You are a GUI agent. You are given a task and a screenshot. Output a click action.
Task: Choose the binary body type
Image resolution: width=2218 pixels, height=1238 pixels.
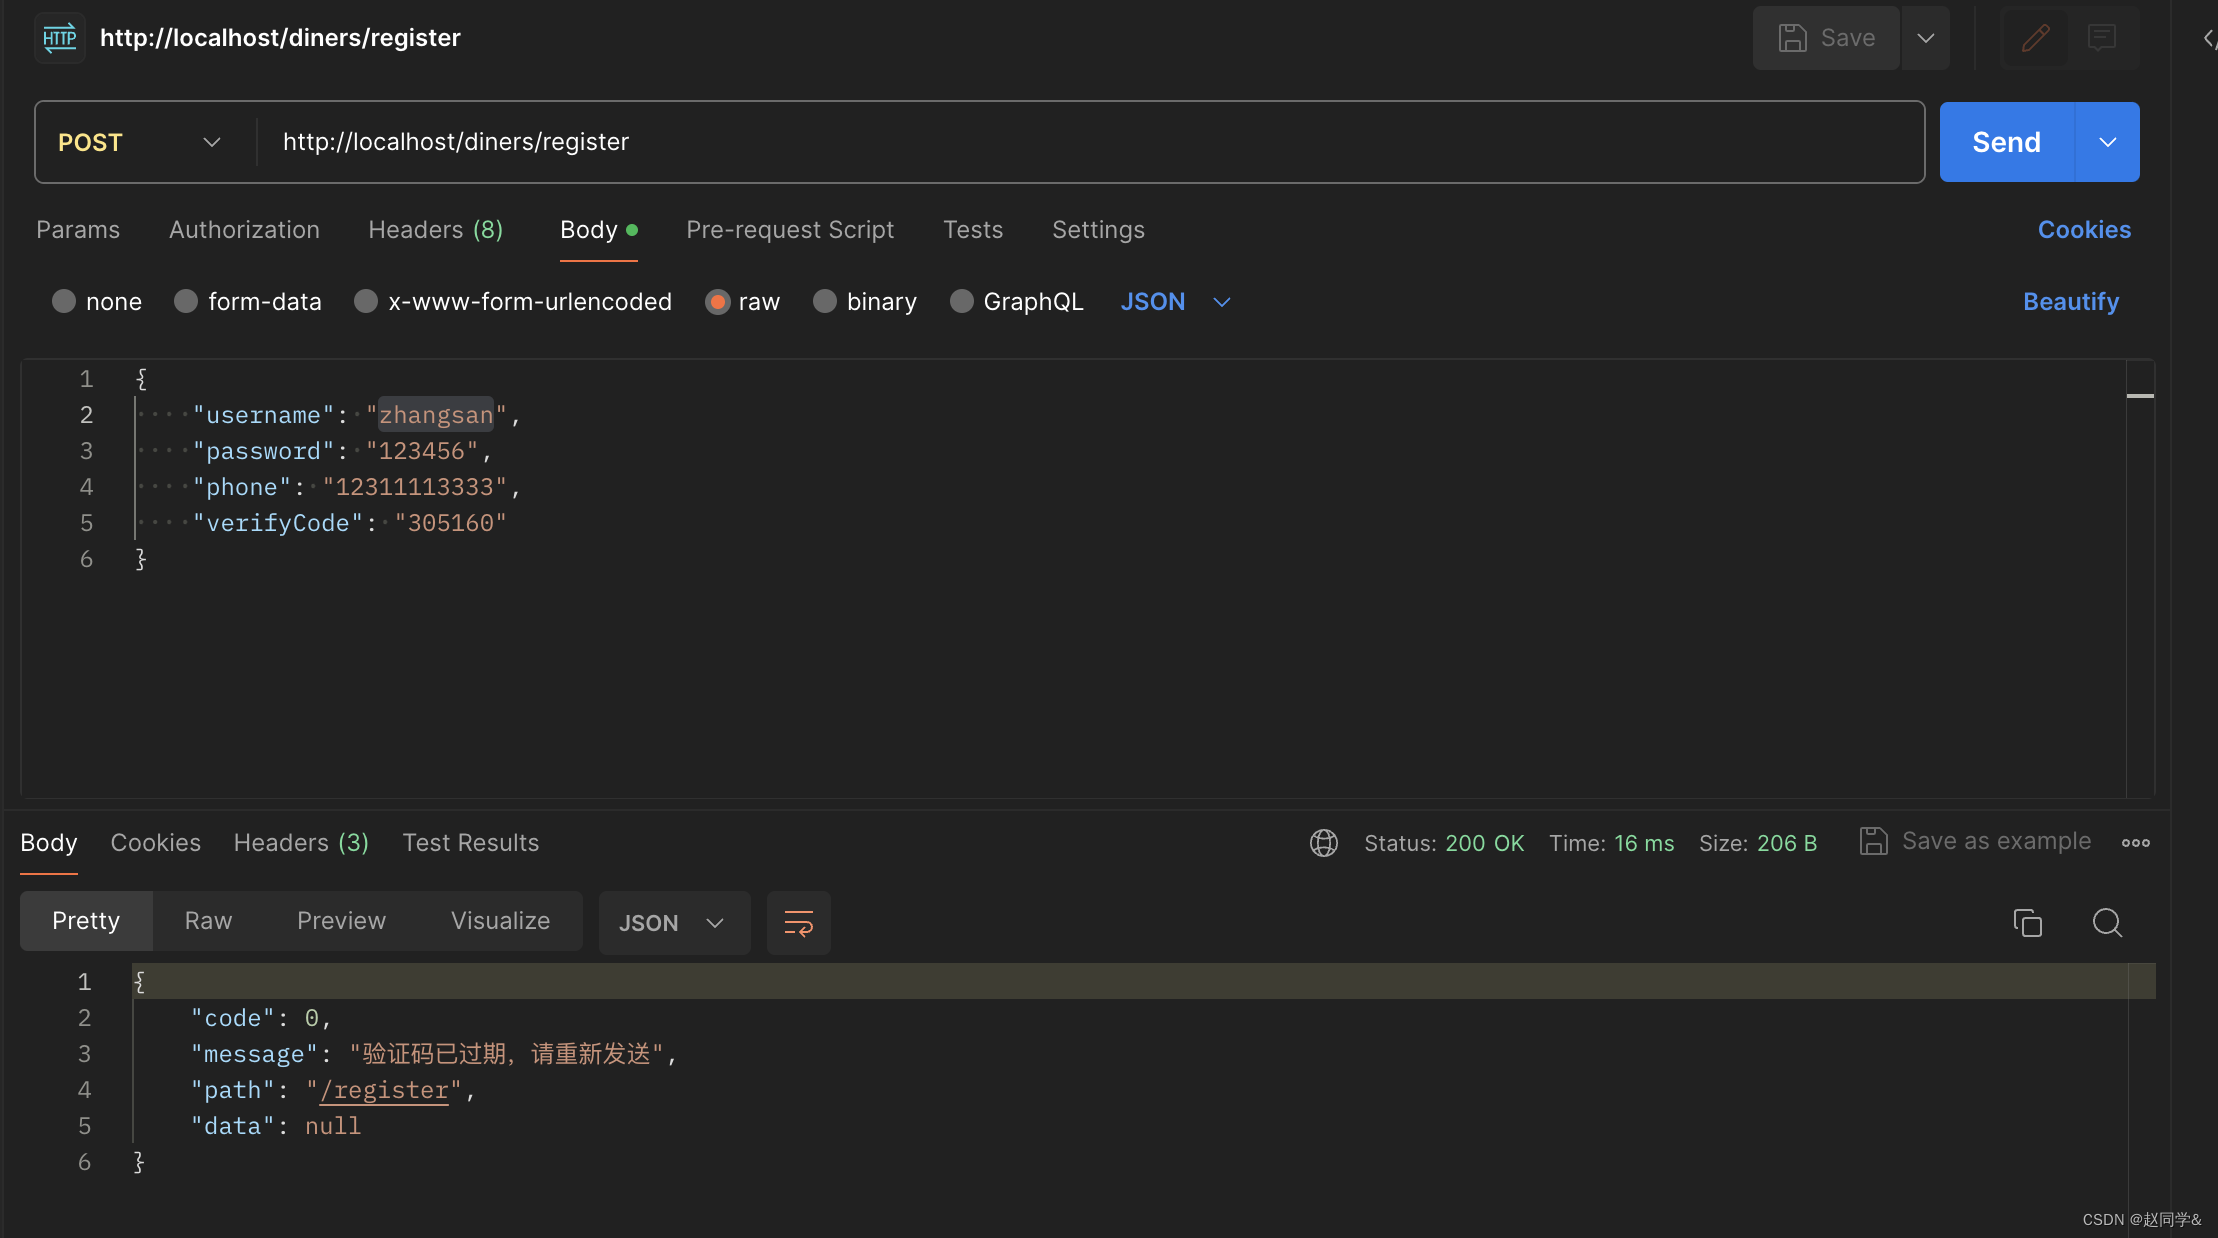(825, 301)
